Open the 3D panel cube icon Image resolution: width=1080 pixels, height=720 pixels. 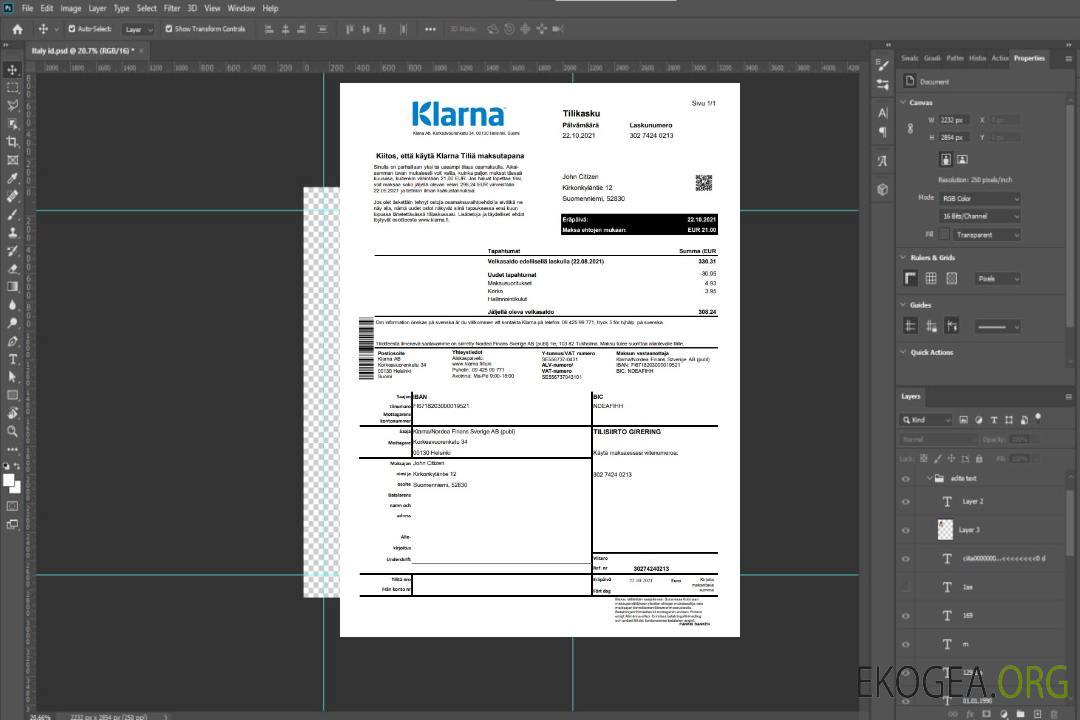click(x=883, y=189)
